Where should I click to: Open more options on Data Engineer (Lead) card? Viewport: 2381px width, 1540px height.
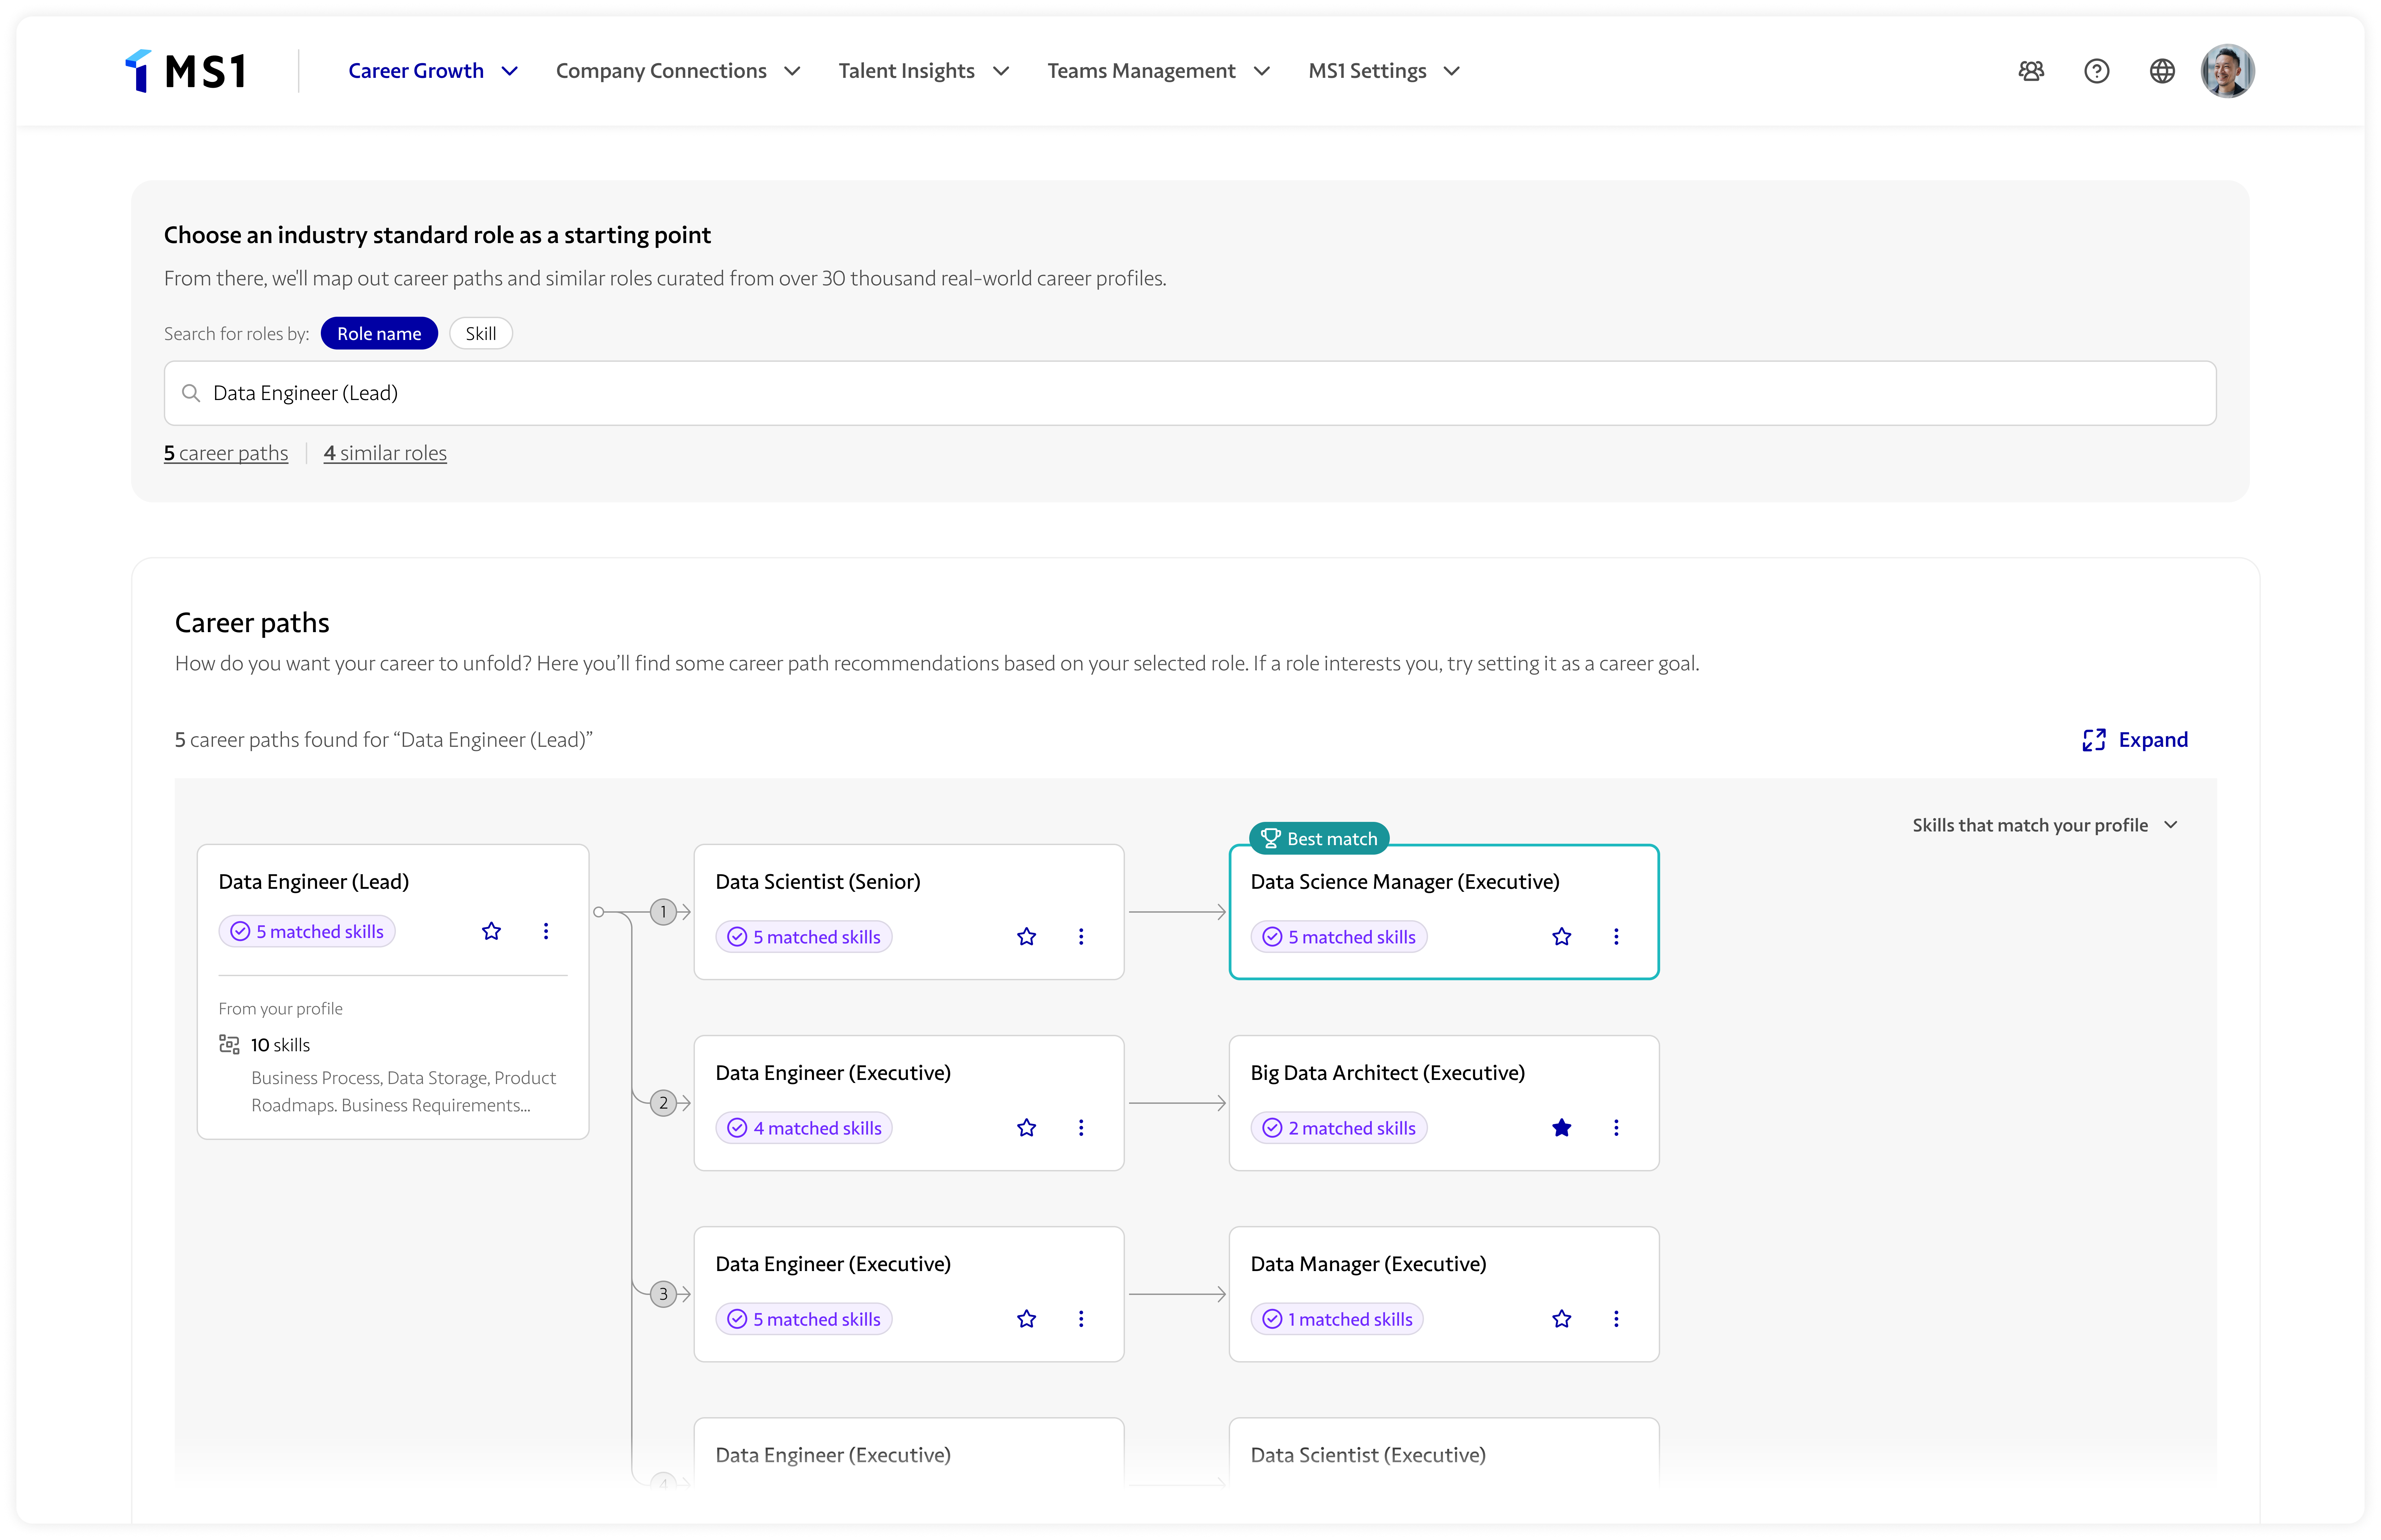546,931
